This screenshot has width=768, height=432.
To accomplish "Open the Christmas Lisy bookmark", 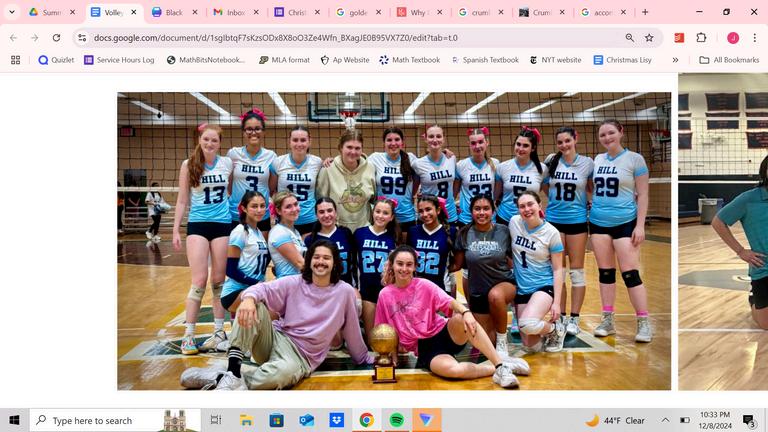I will click(x=623, y=60).
